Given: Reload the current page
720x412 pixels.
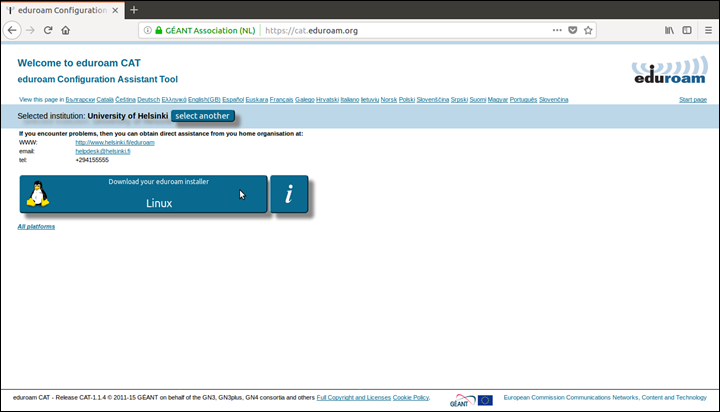Looking at the screenshot, I should 48,30.
